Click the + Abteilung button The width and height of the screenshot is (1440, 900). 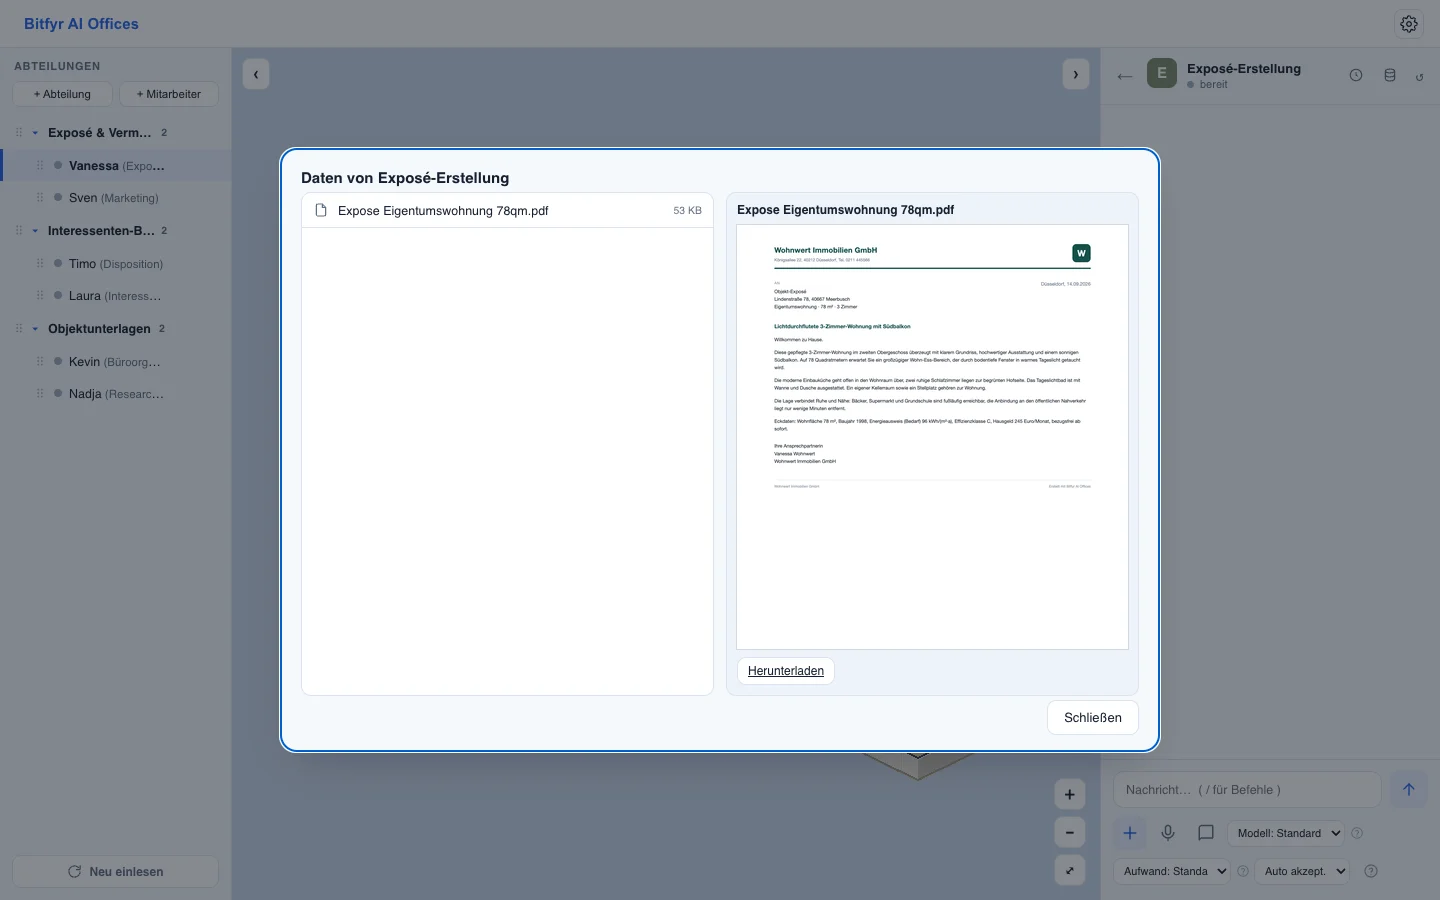[x=62, y=94]
